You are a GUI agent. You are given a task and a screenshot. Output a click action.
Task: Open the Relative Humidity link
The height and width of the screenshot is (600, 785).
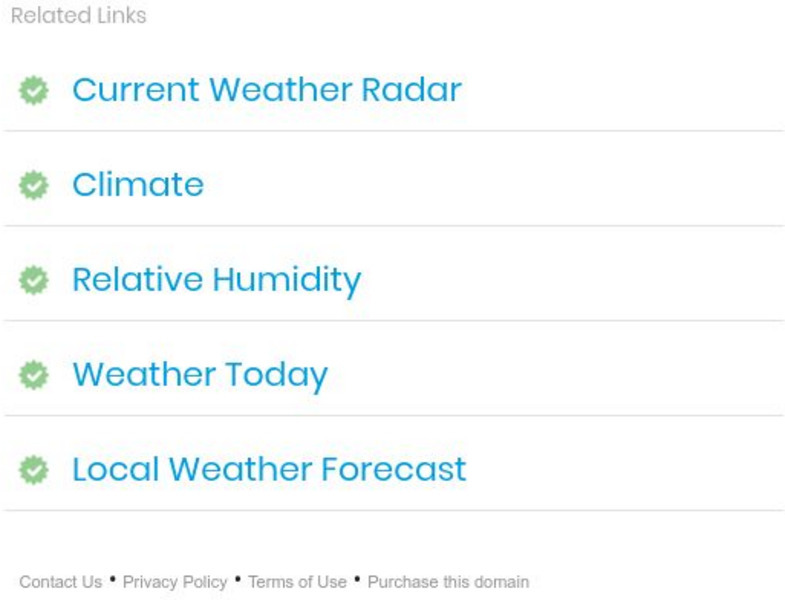(x=216, y=280)
